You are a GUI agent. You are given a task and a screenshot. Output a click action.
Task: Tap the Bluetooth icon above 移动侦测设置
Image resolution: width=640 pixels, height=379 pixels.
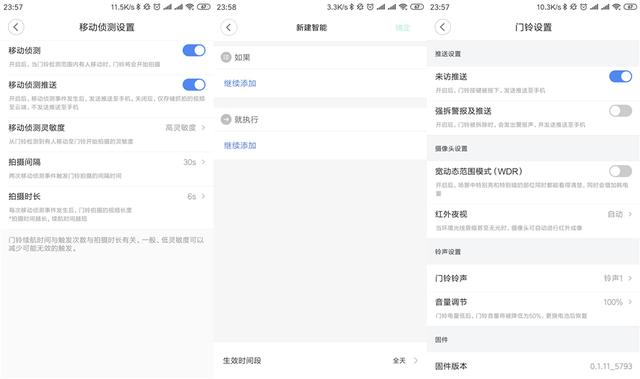tap(138, 7)
